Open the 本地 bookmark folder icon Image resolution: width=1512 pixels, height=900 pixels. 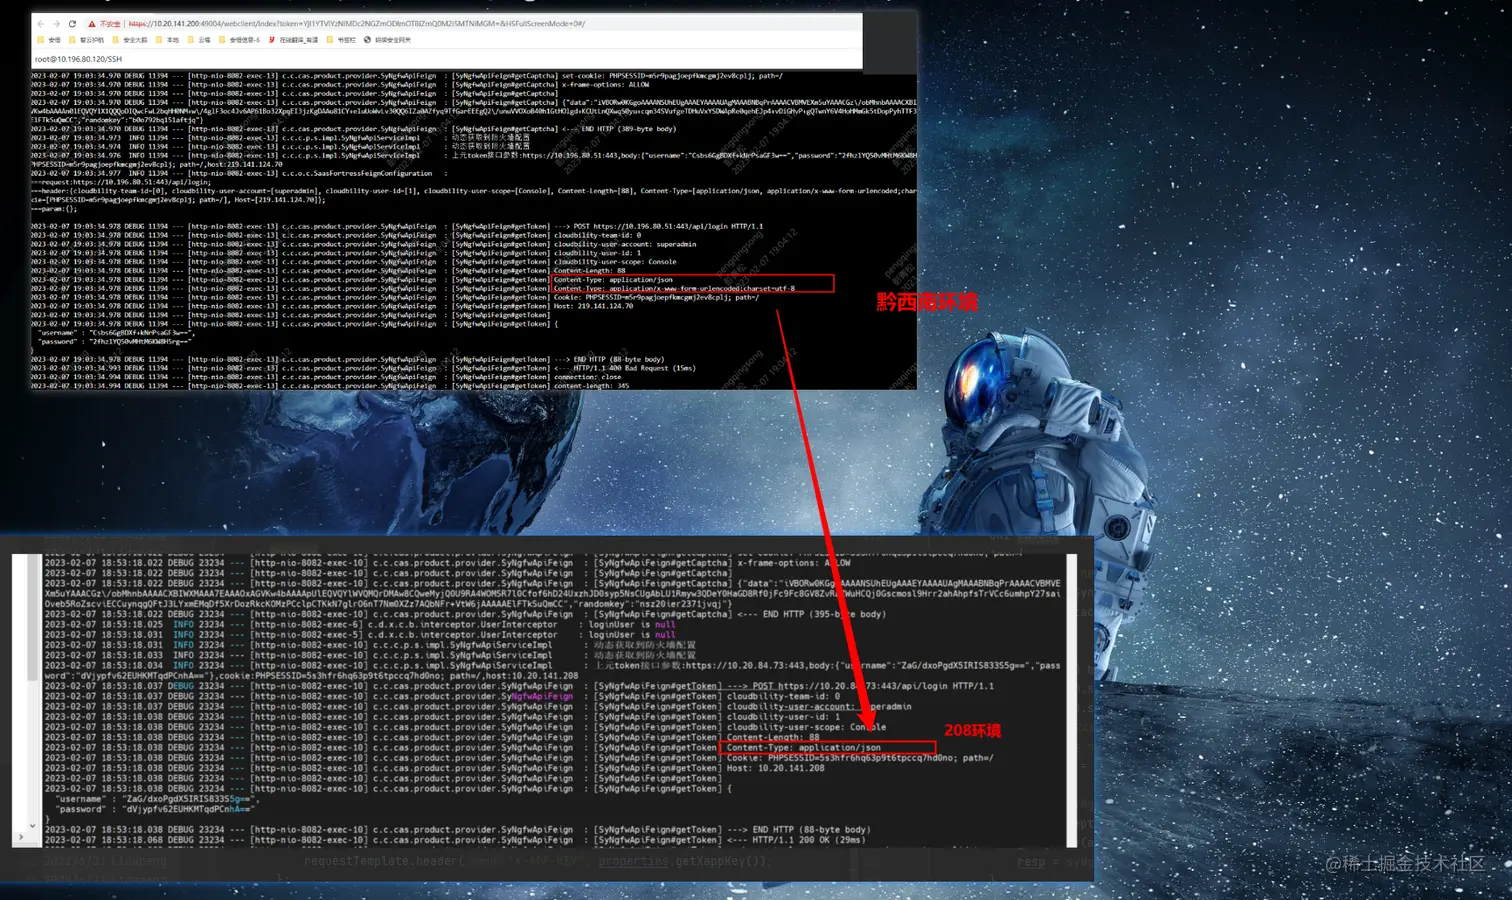[x=157, y=40]
